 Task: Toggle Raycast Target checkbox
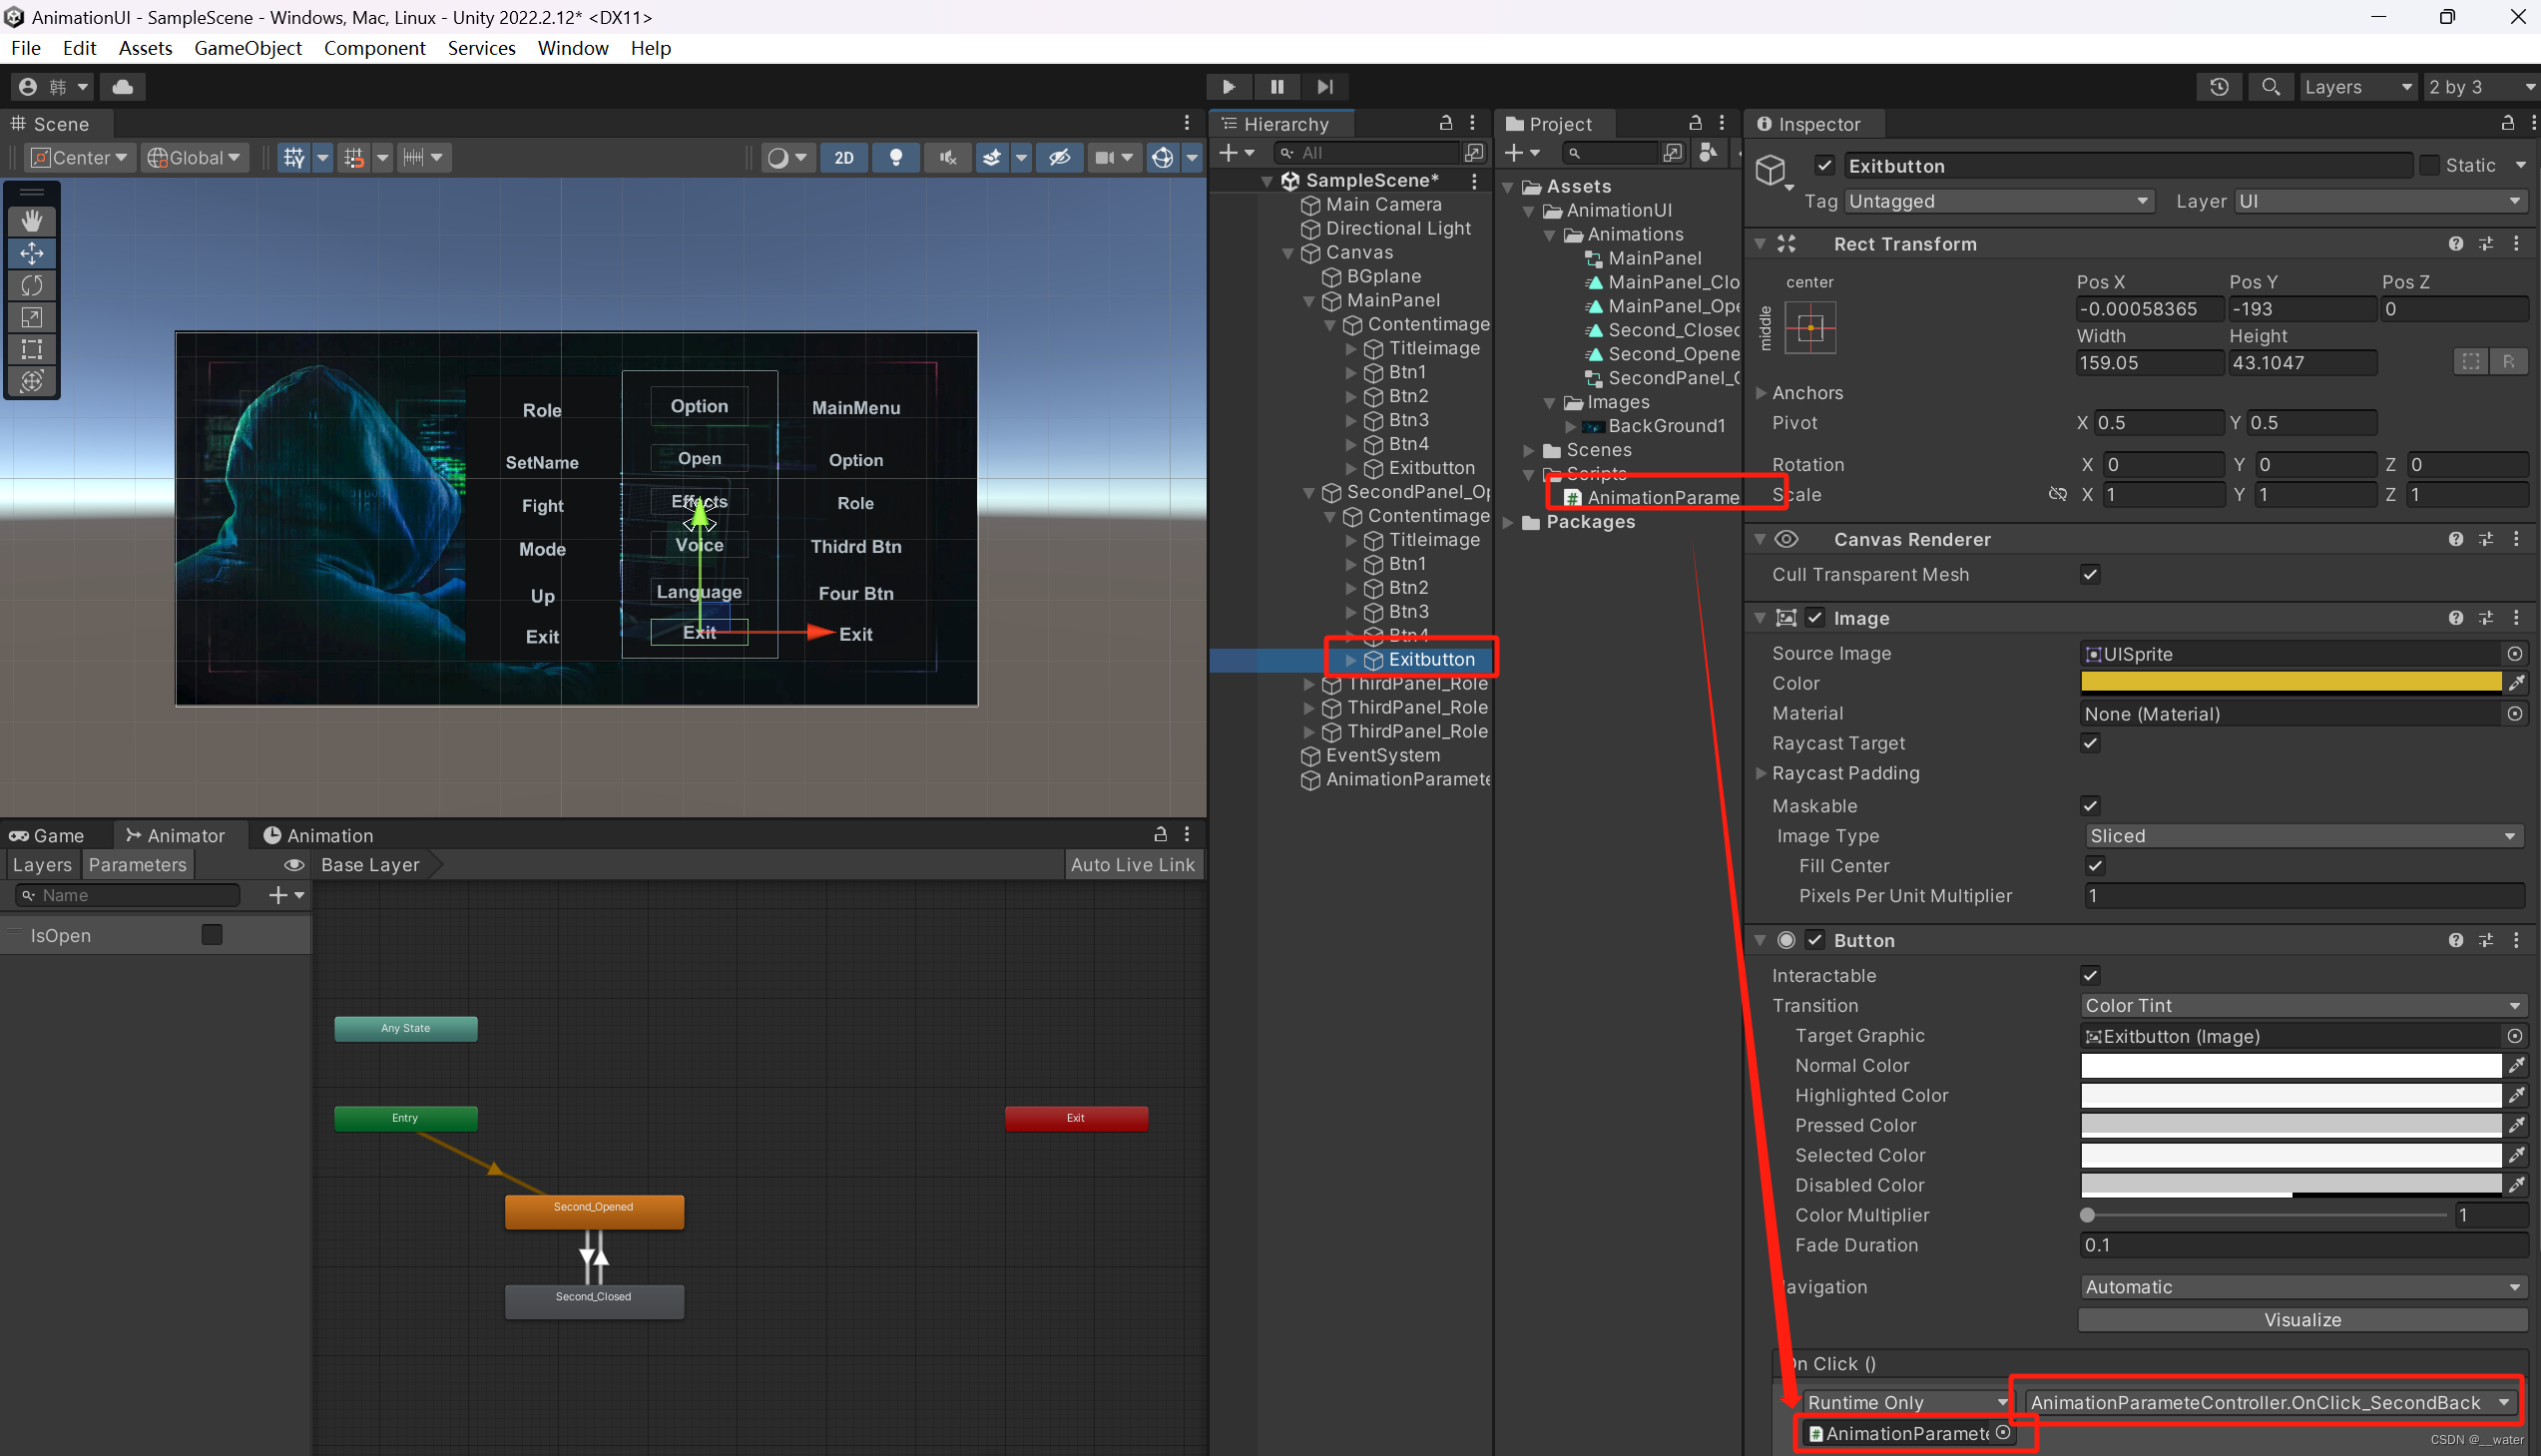(2089, 743)
